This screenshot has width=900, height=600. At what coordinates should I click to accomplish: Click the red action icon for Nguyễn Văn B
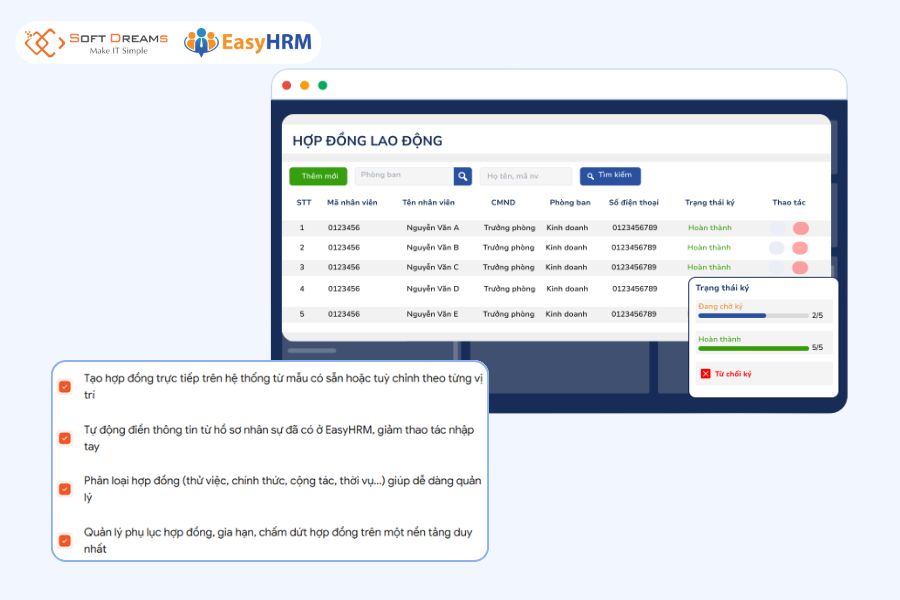click(x=798, y=247)
